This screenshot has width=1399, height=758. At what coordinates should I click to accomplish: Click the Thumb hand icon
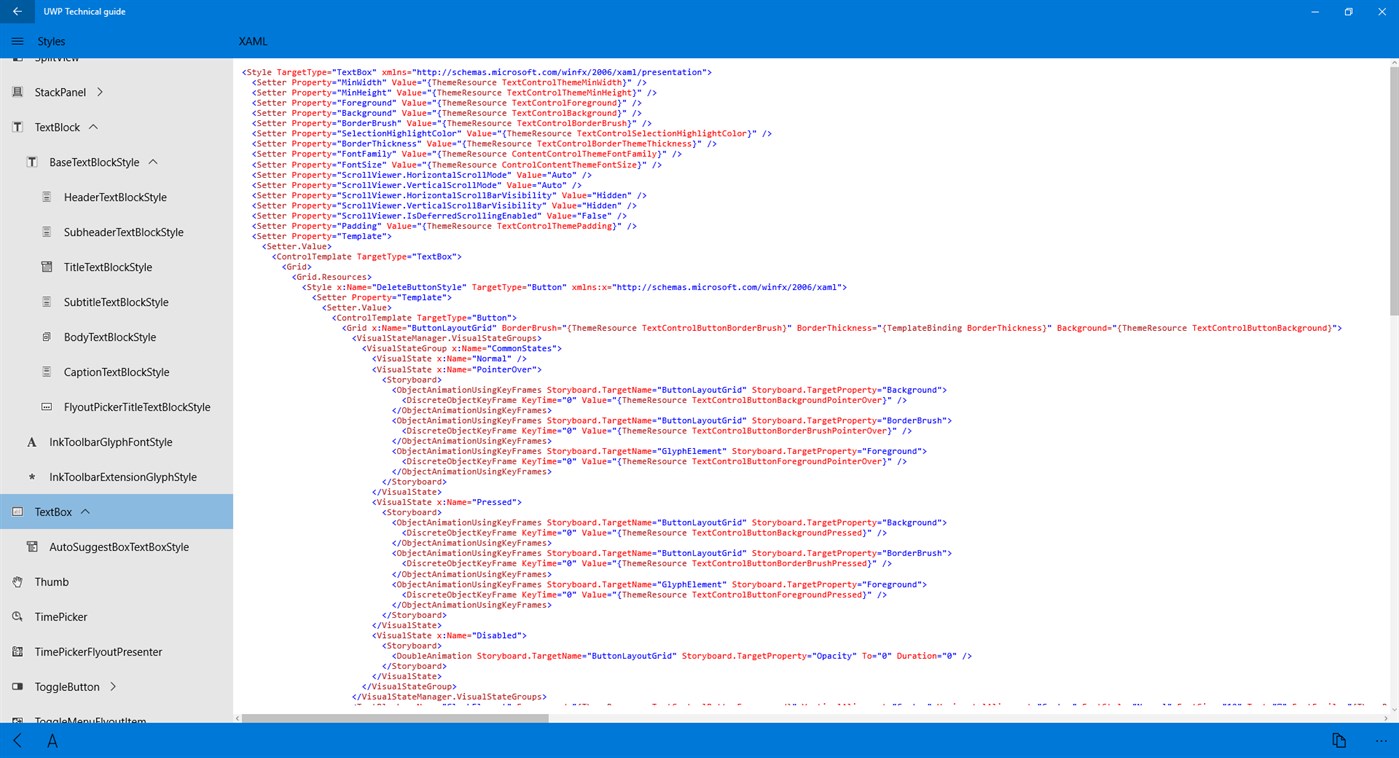tap(17, 582)
